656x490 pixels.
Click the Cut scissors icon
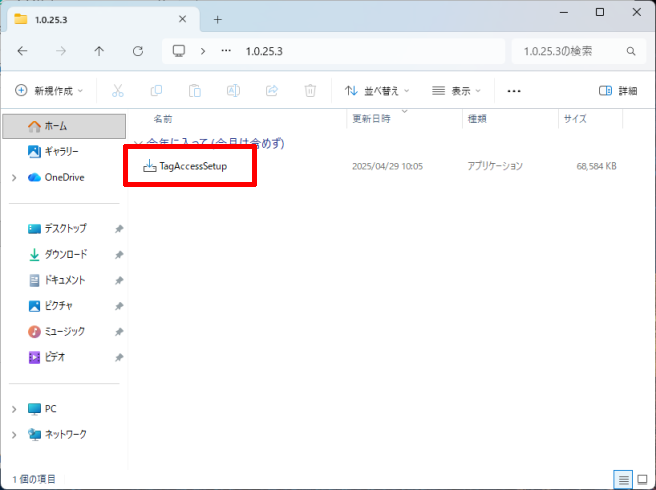click(117, 90)
